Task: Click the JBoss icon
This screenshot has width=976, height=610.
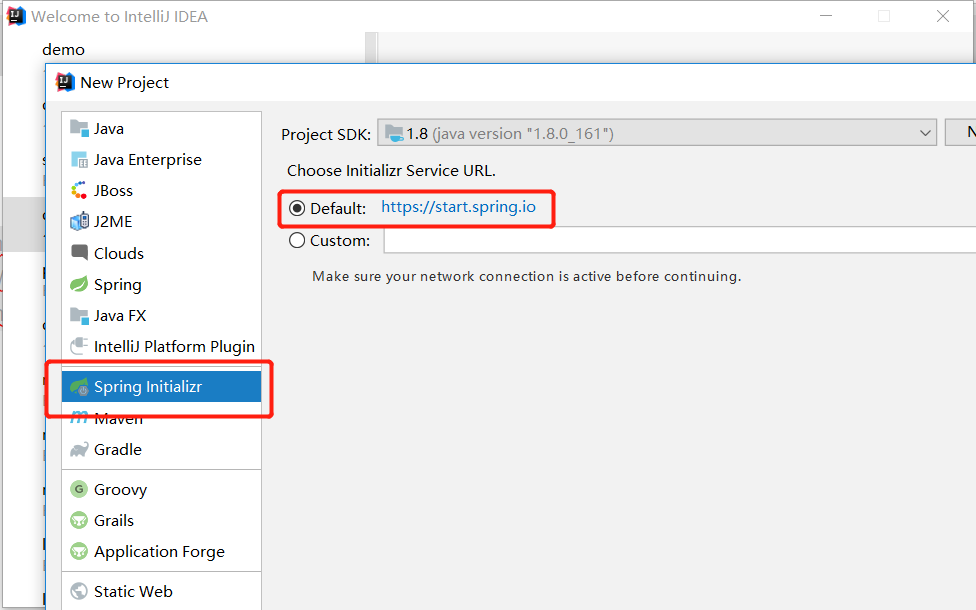Action: tap(79, 190)
